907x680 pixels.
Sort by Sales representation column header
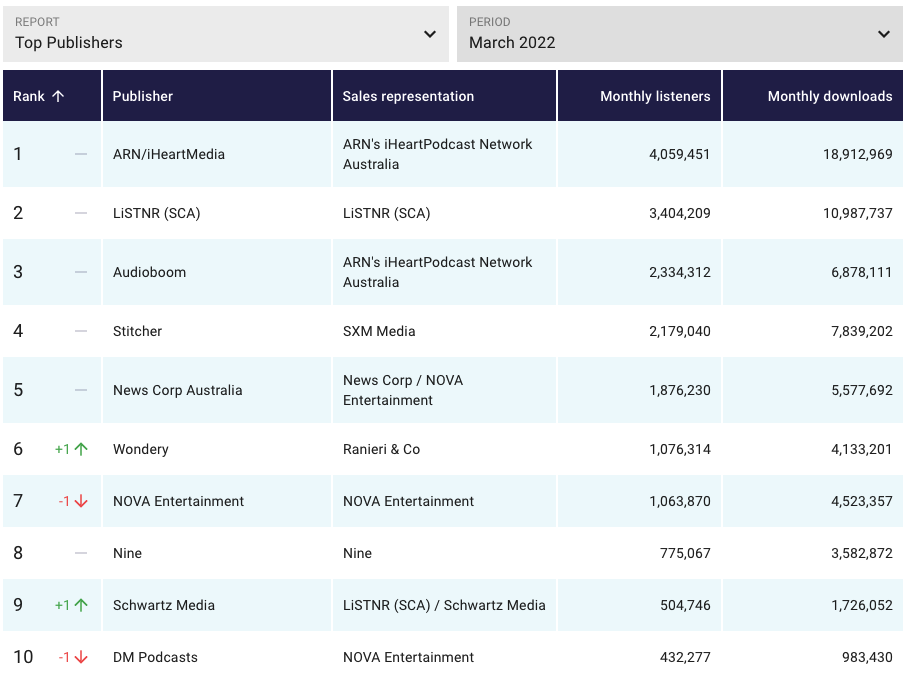444,96
